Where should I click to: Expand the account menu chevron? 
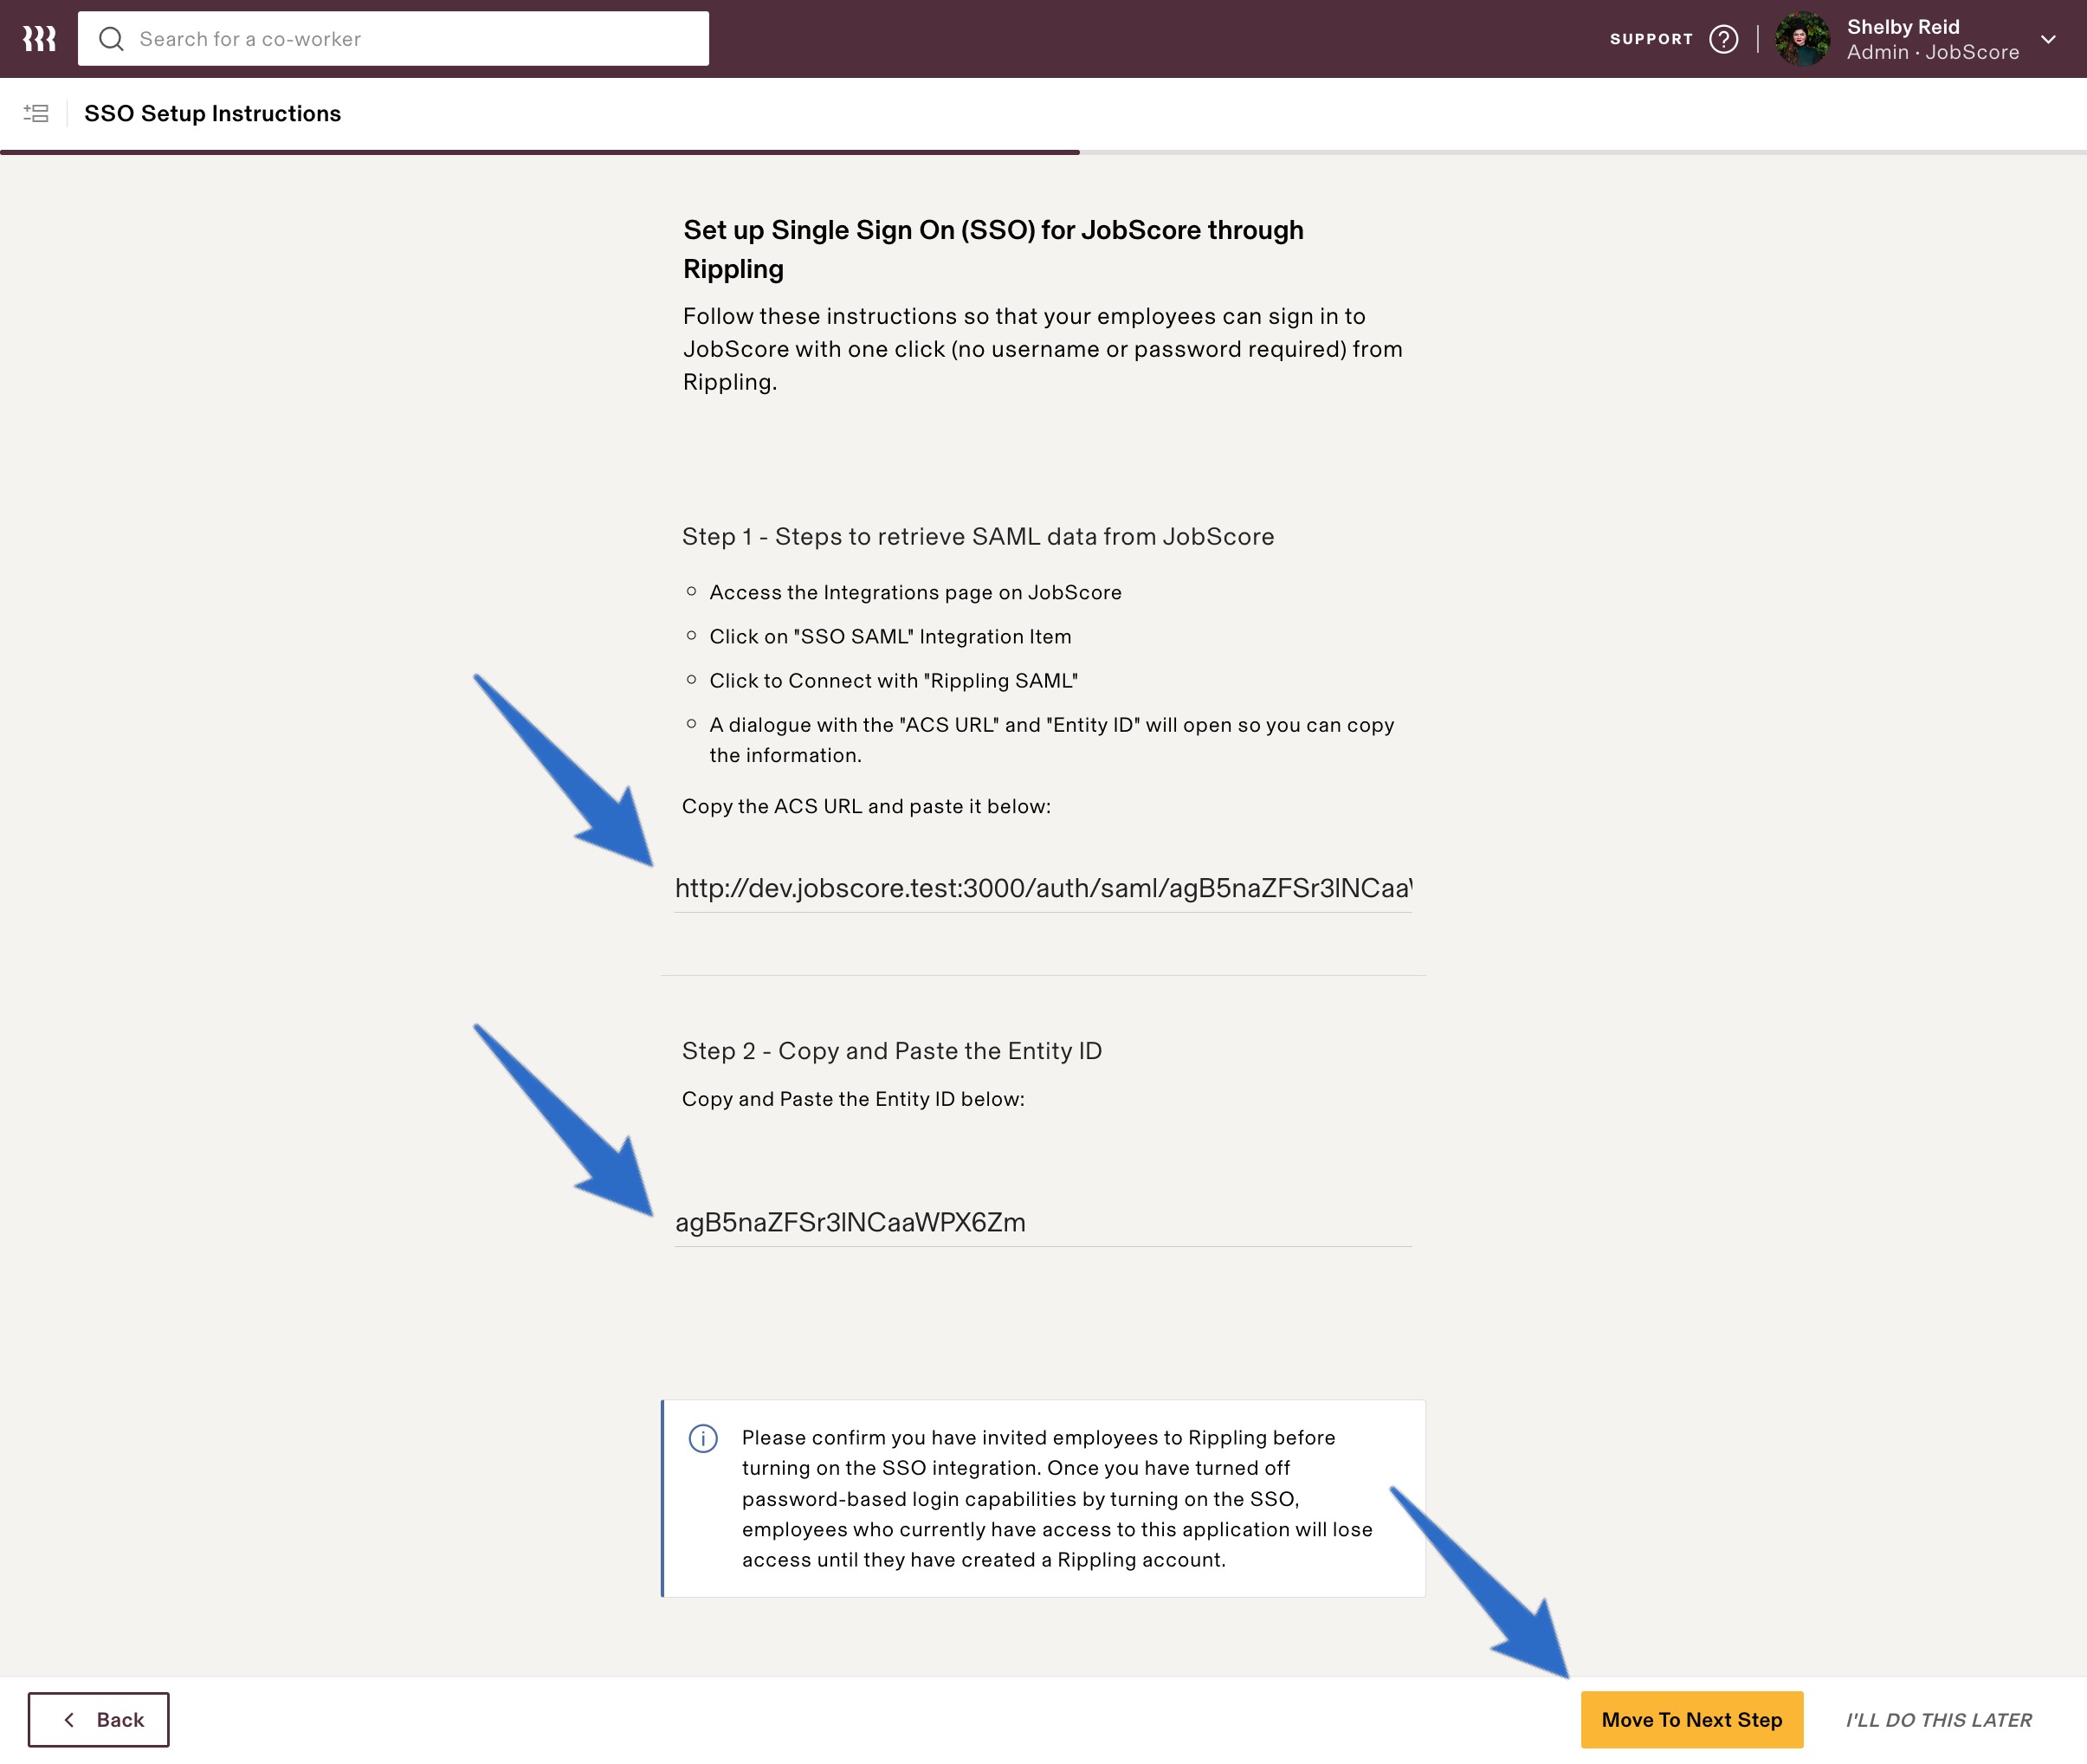click(x=2048, y=40)
